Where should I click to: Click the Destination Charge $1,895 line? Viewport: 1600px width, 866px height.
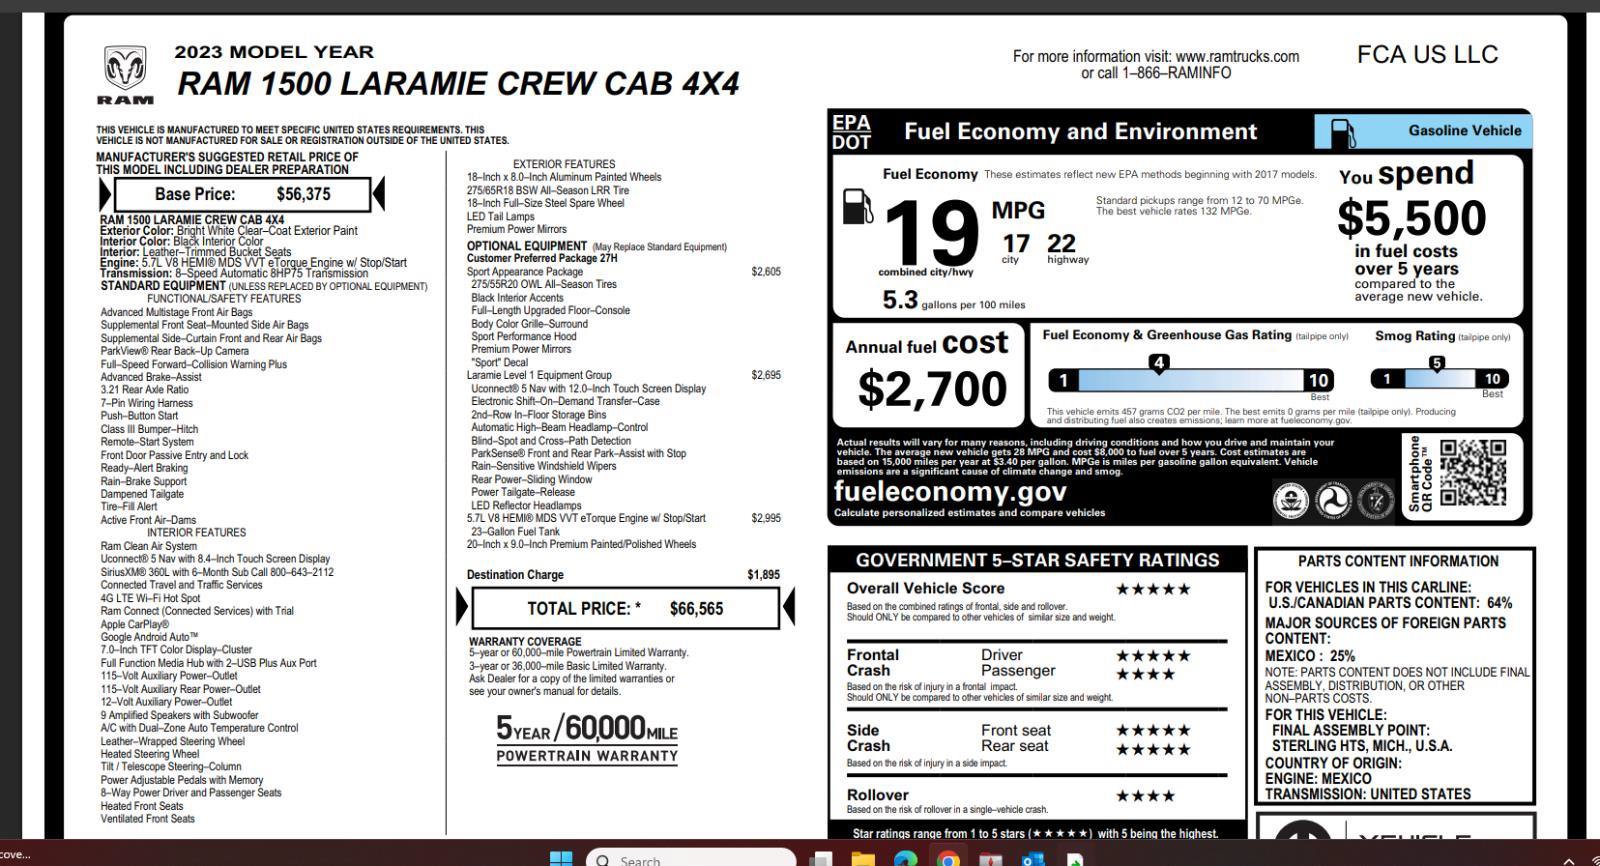pos(623,575)
